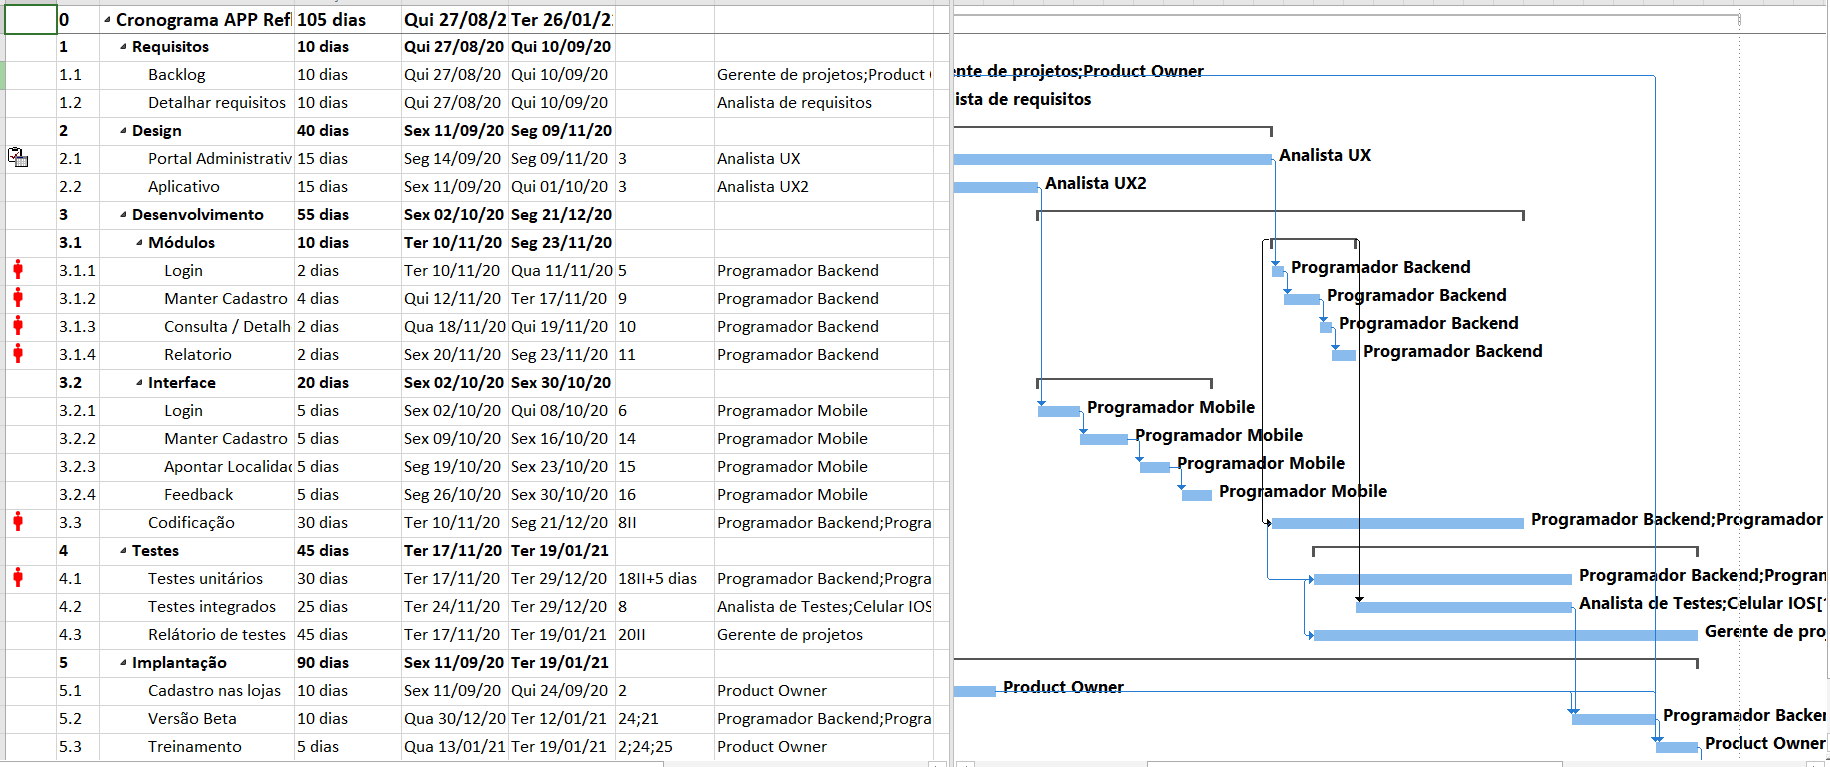The width and height of the screenshot is (1830, 767).
Task: Select the Portal Administrativ task name cell
Action: (197, 159)
